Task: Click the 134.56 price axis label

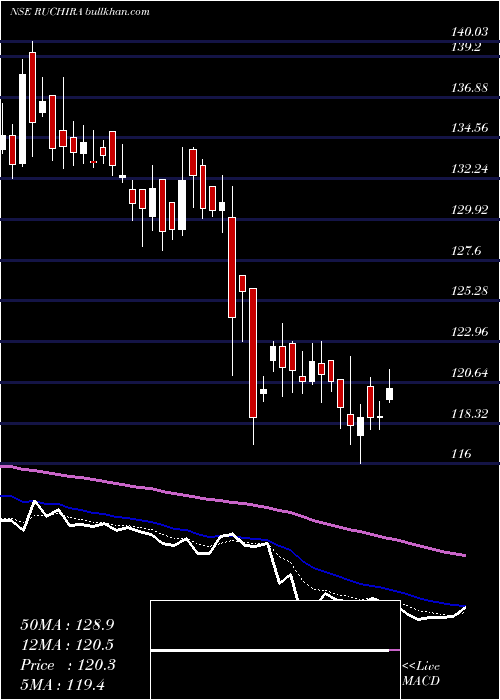Action: pyautogui.click(x=470, y=128)
